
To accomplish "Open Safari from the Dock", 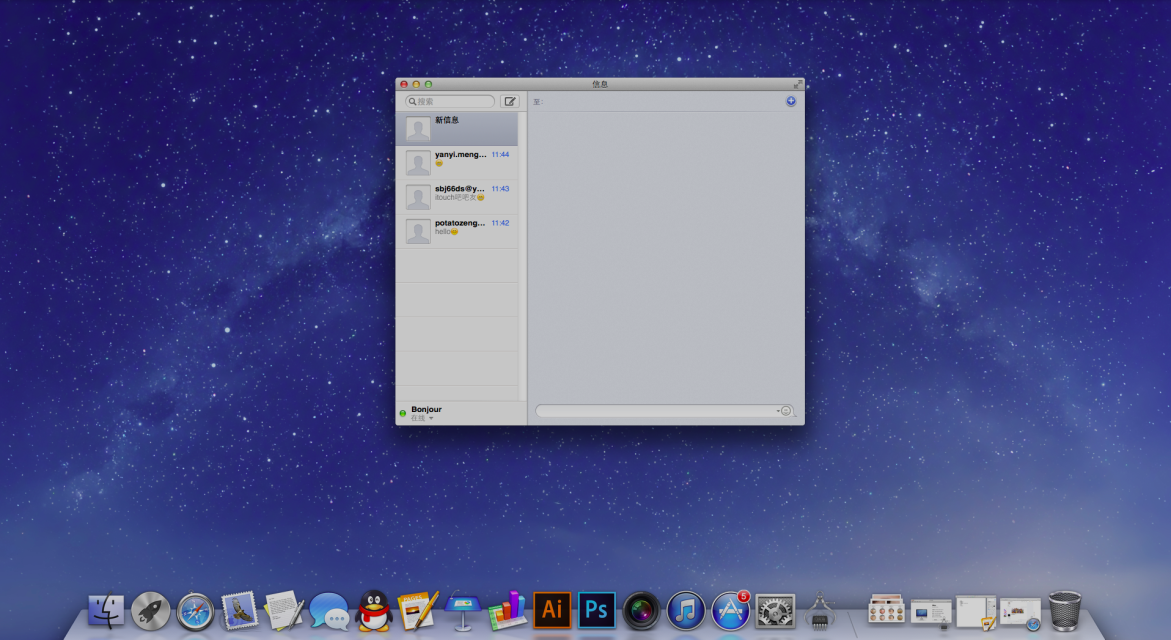I will pos(196,611).
